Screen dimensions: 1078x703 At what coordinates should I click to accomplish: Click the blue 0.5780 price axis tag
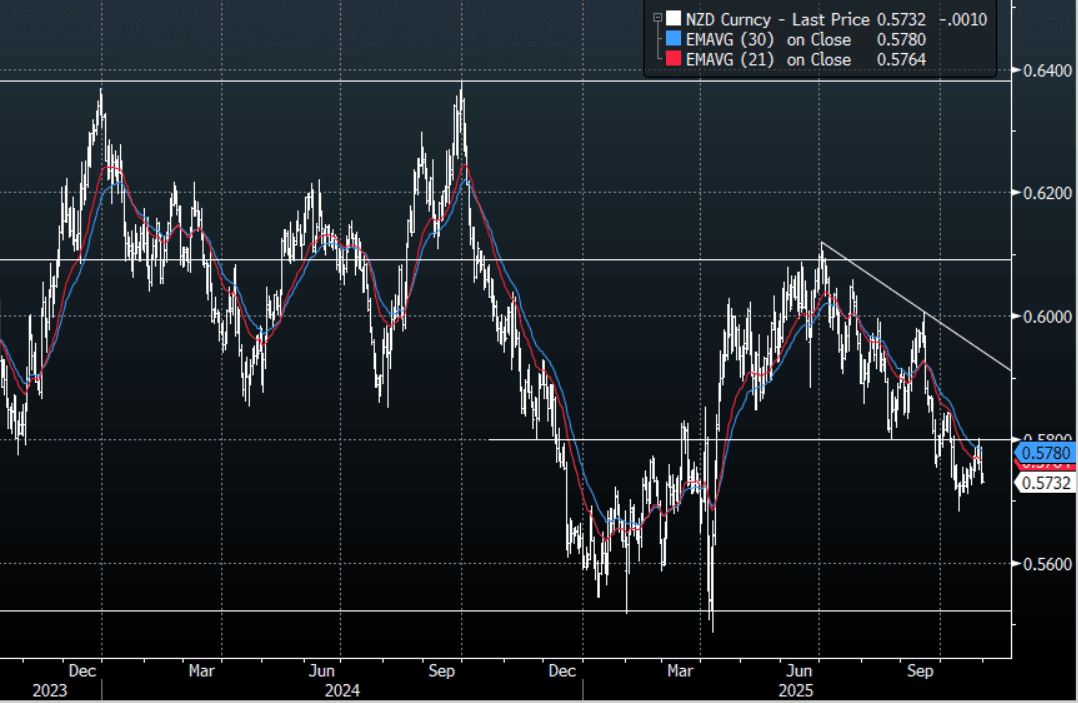click(1046, 453)
